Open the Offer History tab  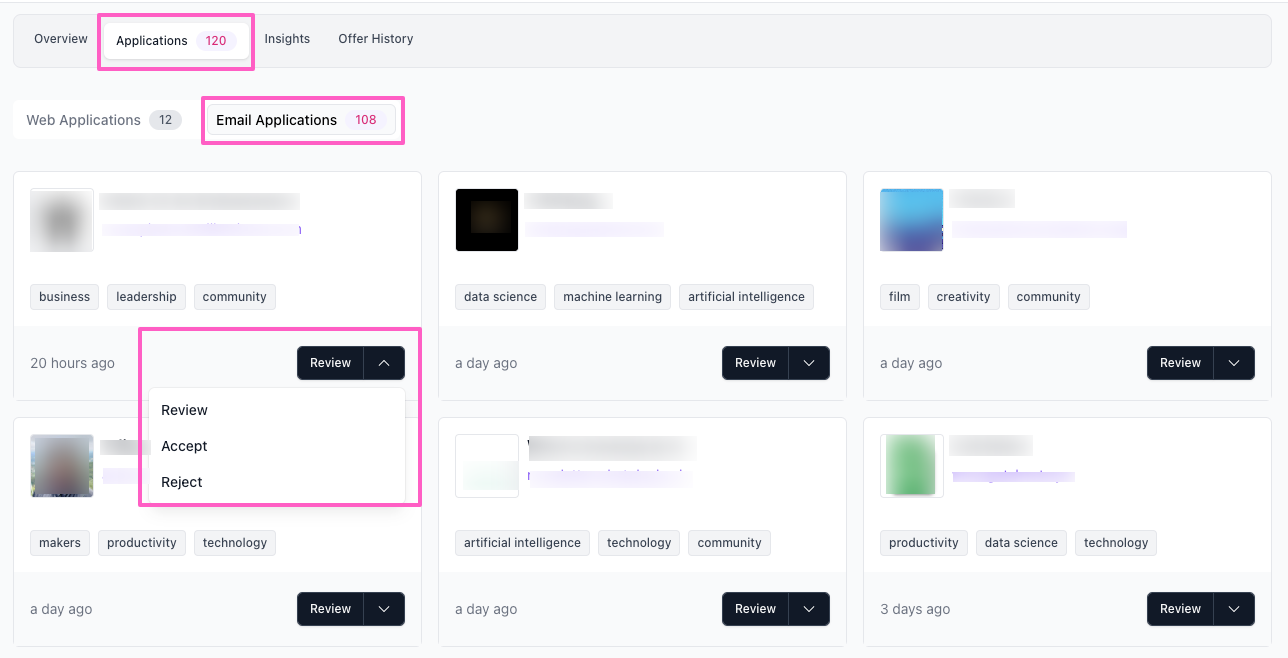(x=375, y=39)
